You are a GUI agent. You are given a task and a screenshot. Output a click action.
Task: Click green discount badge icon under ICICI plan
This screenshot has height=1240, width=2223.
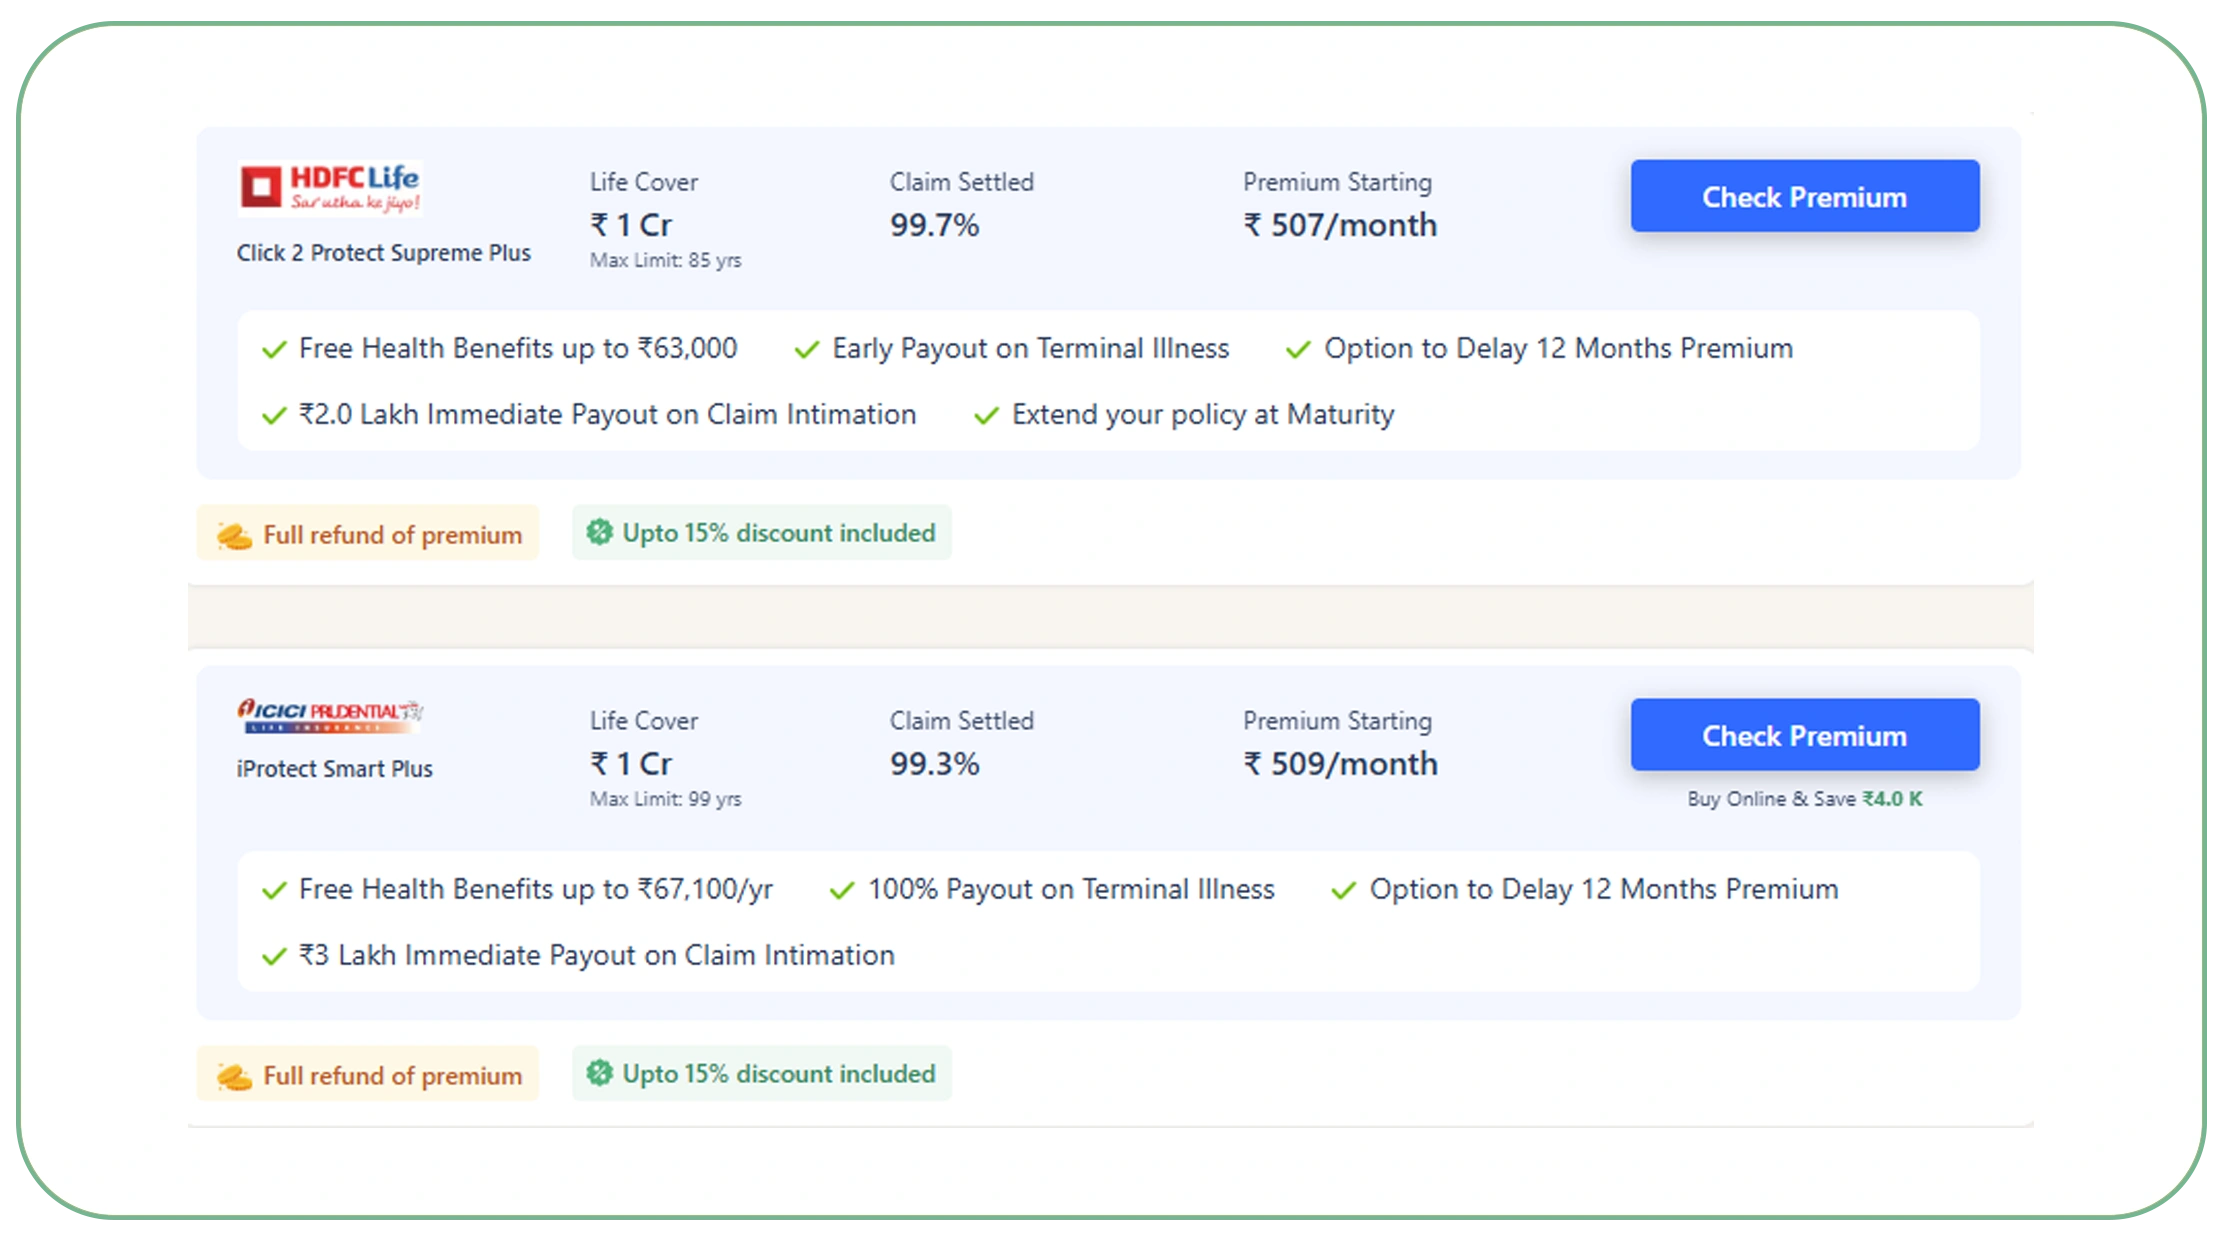point(599,1073)
